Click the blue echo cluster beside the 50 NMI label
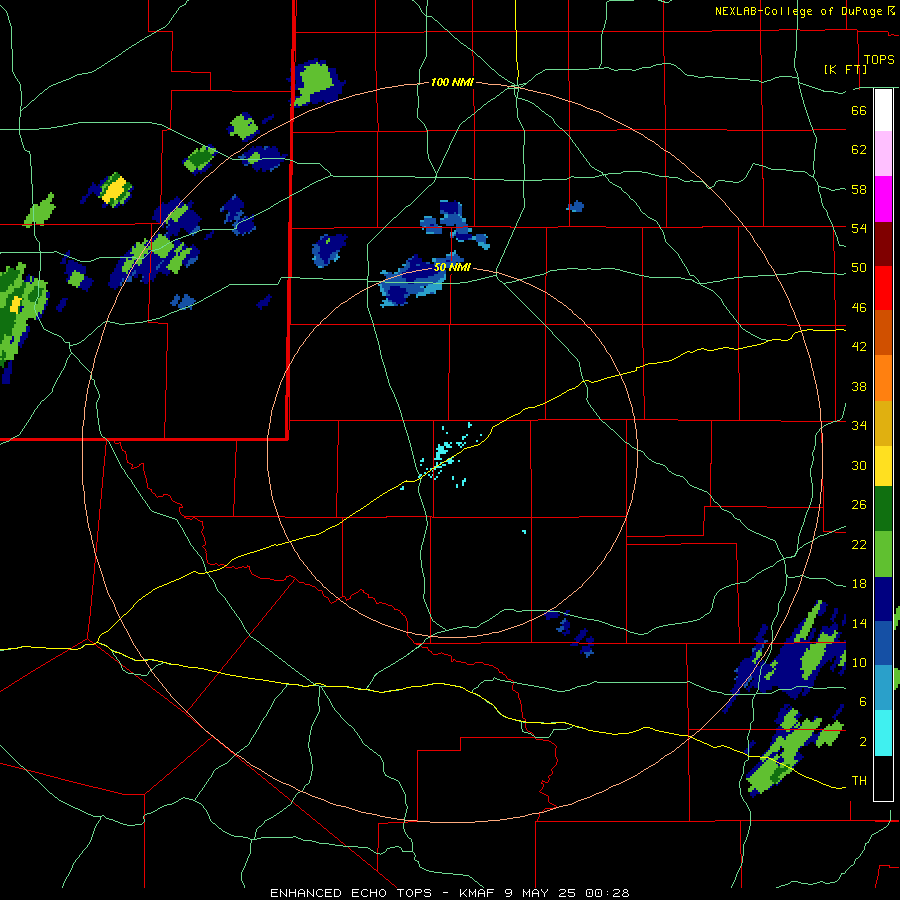 (x=419, y=280)
